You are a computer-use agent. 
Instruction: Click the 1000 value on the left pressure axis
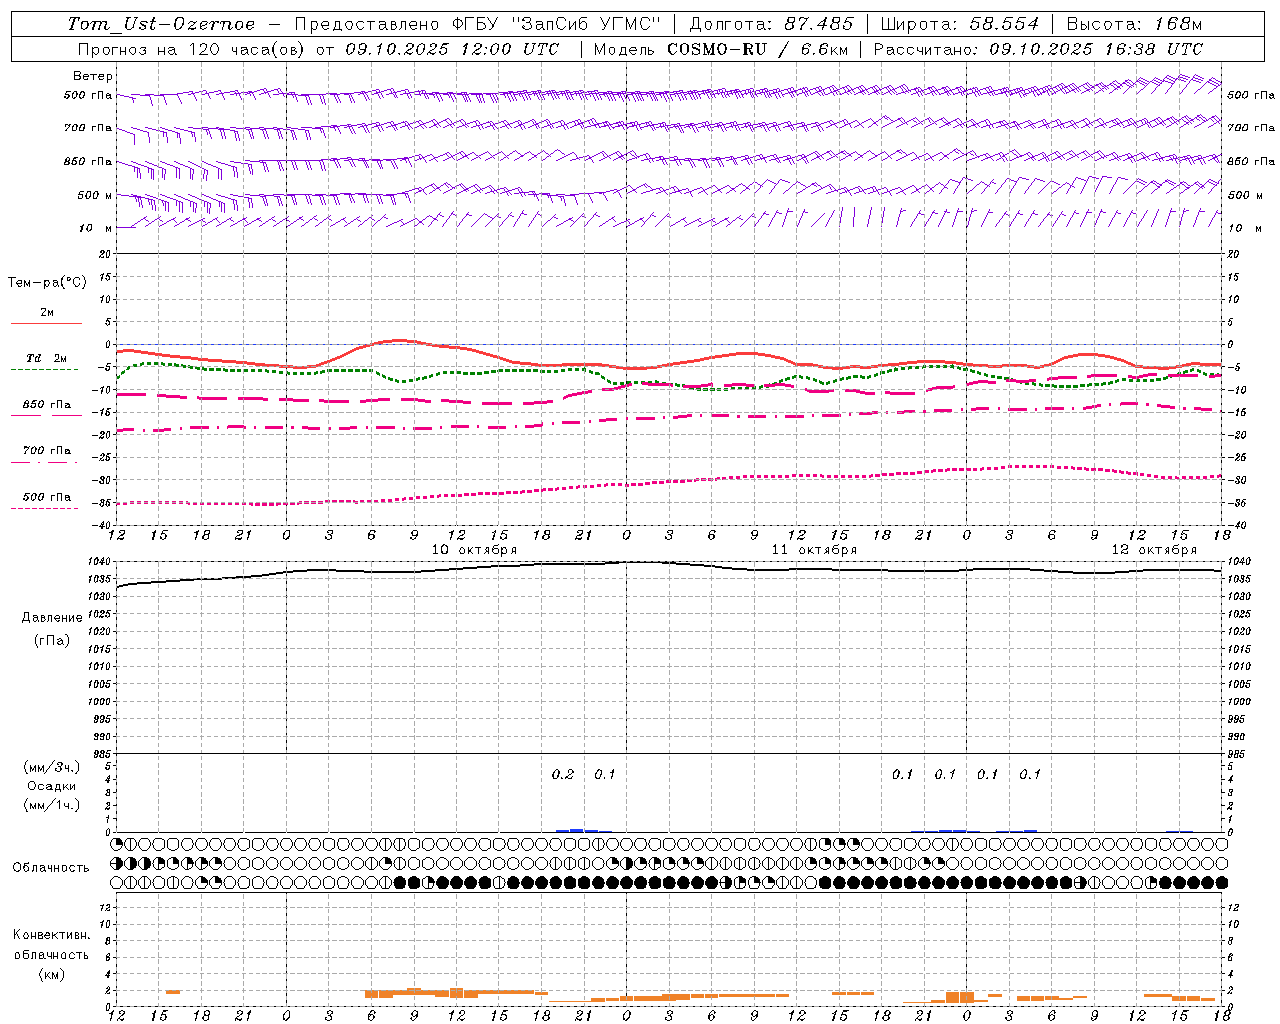click(x=99, y=702)
